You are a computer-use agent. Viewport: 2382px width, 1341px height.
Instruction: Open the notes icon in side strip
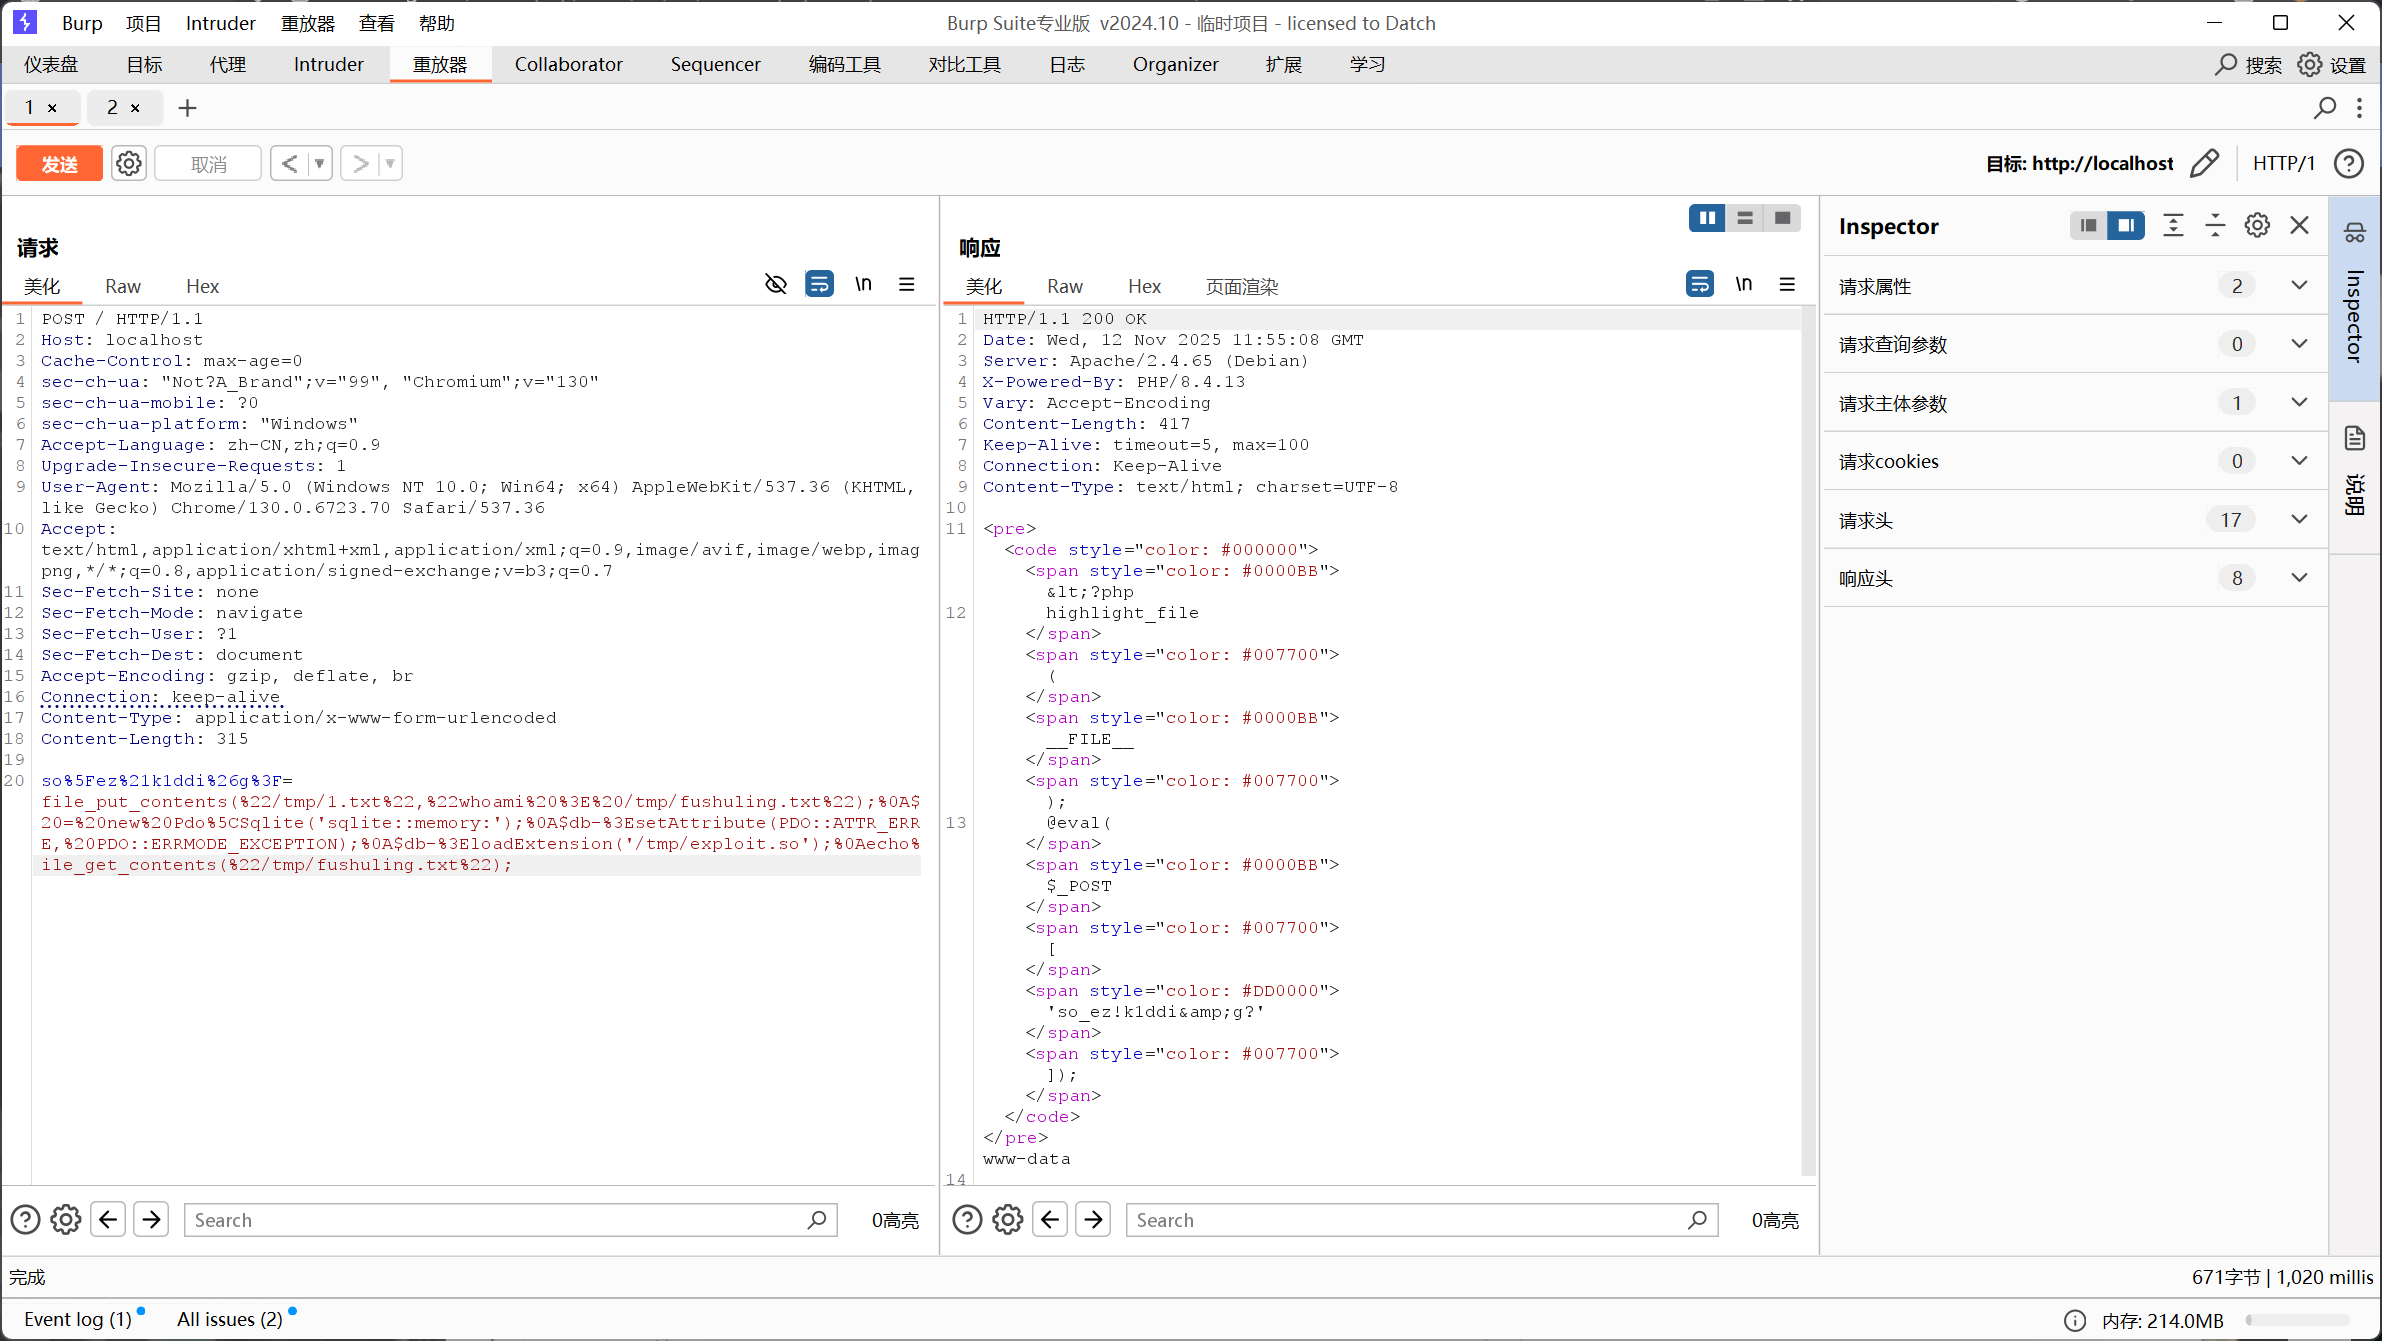pos(2355,439)
